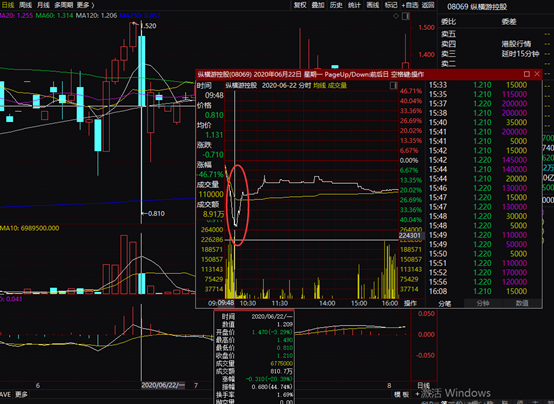The image size is (554, 404).
Task: Click the 延时15分钟 notice text
Action: coord(520,54)
